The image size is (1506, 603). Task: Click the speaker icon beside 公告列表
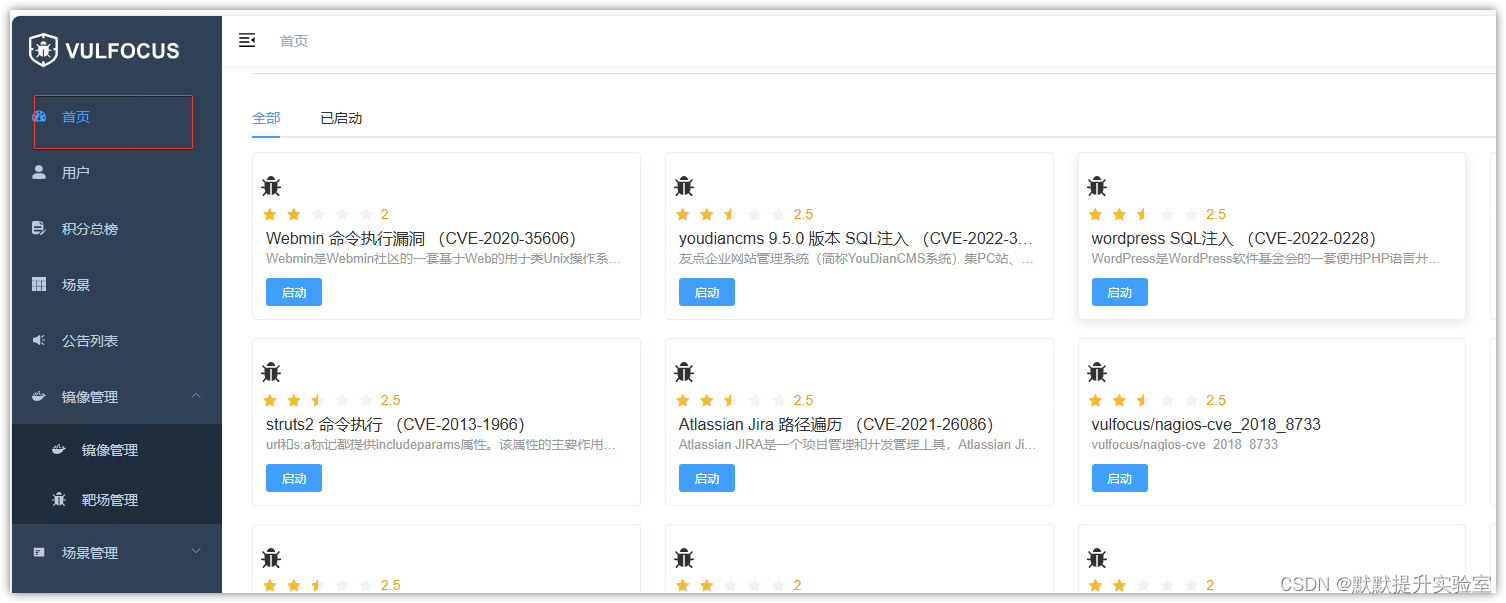click(40, 340)
